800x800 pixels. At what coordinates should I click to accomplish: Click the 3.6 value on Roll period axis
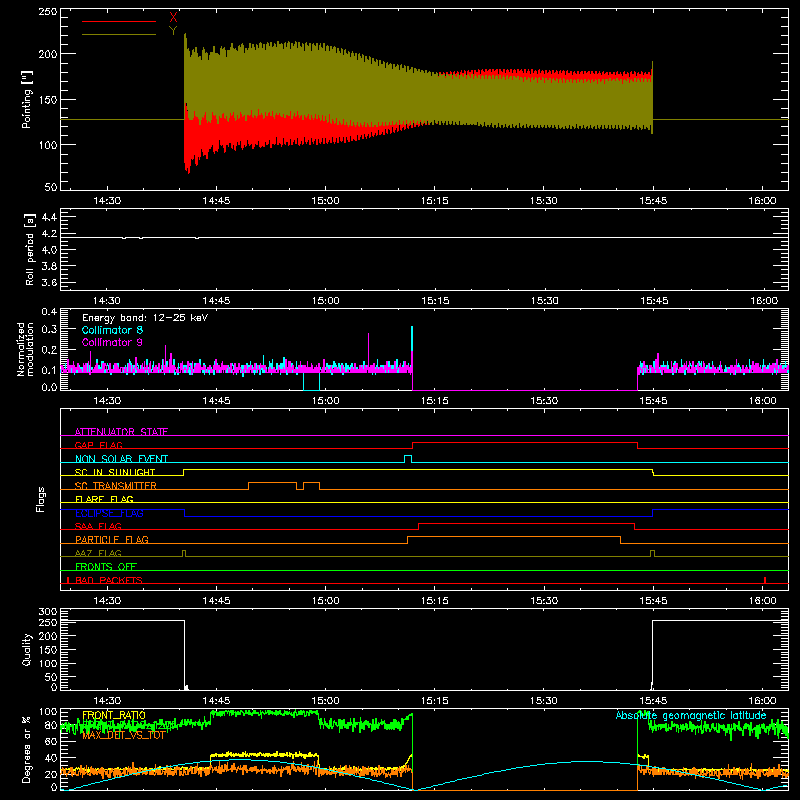pos(49,283)
